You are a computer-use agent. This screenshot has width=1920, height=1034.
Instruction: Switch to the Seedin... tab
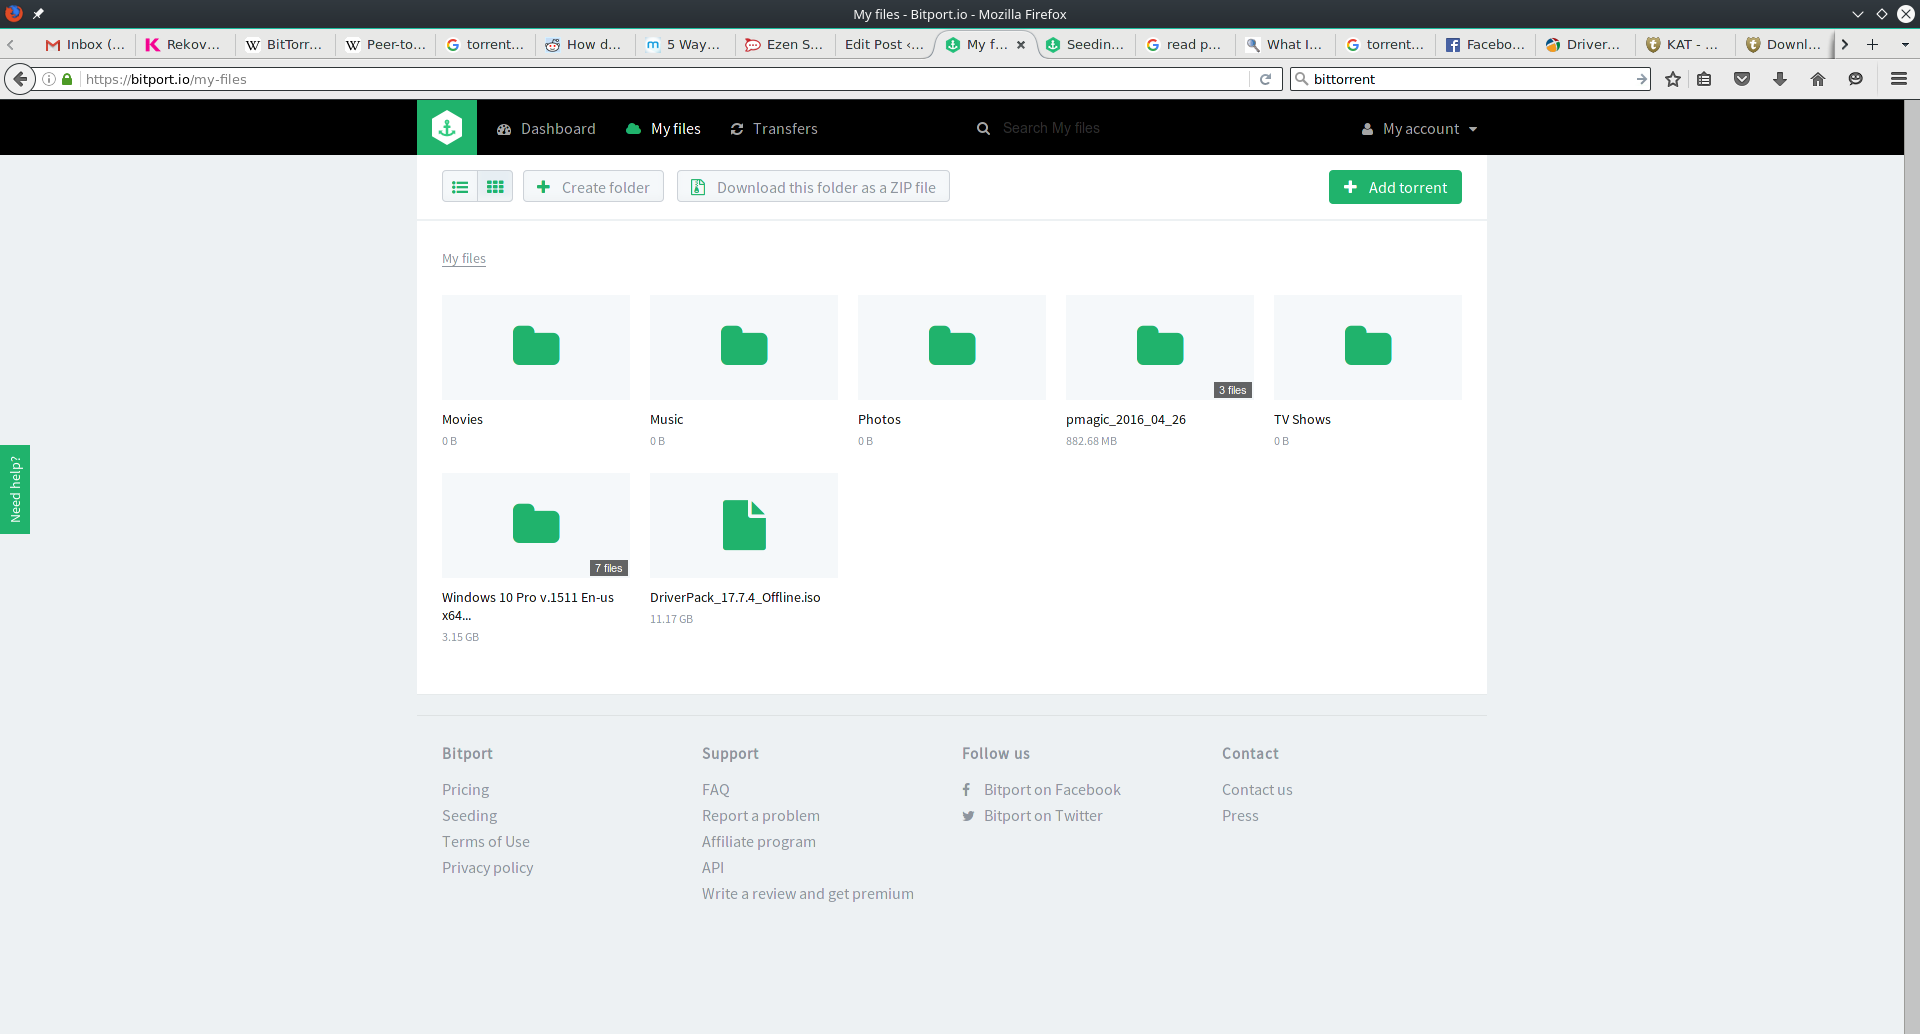[1084, 44]
